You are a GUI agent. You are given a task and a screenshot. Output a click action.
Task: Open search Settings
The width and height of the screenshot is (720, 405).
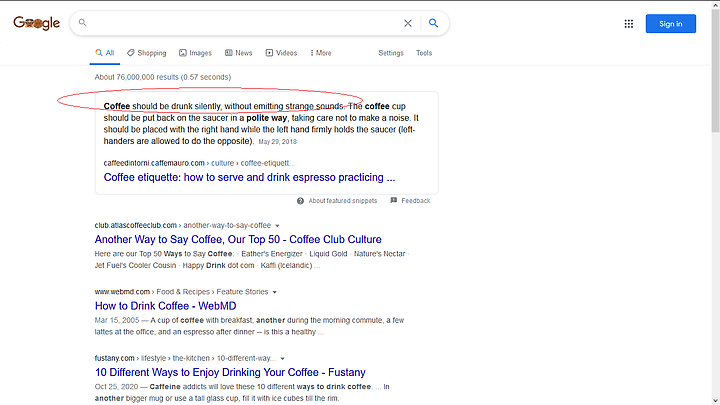tap(391, 53)
